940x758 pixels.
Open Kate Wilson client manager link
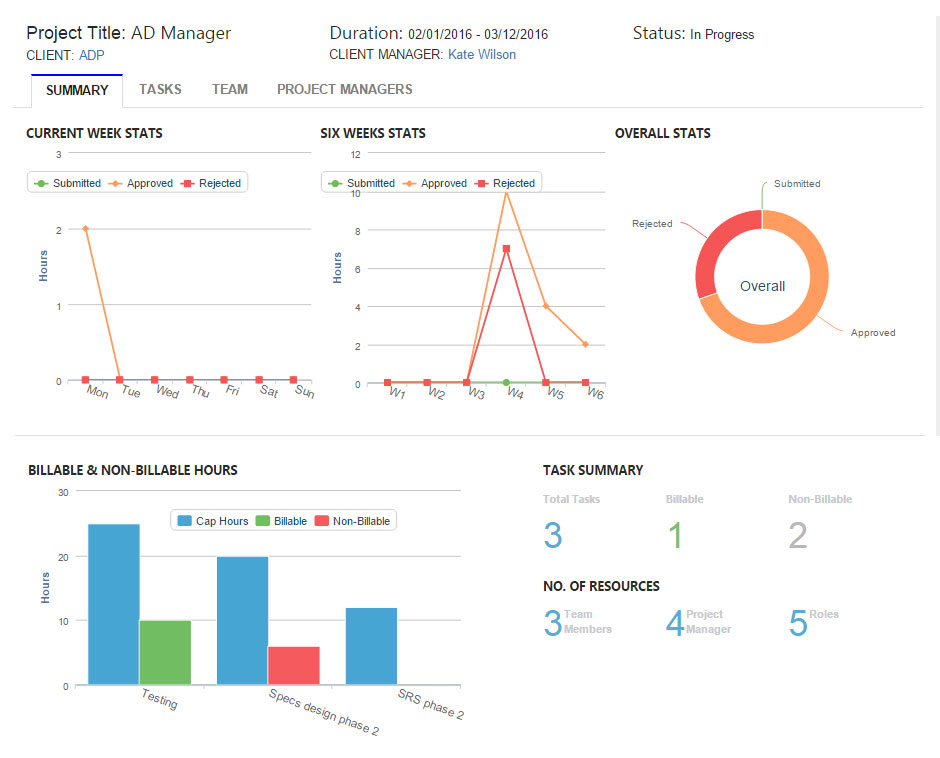tap(481, 54)
